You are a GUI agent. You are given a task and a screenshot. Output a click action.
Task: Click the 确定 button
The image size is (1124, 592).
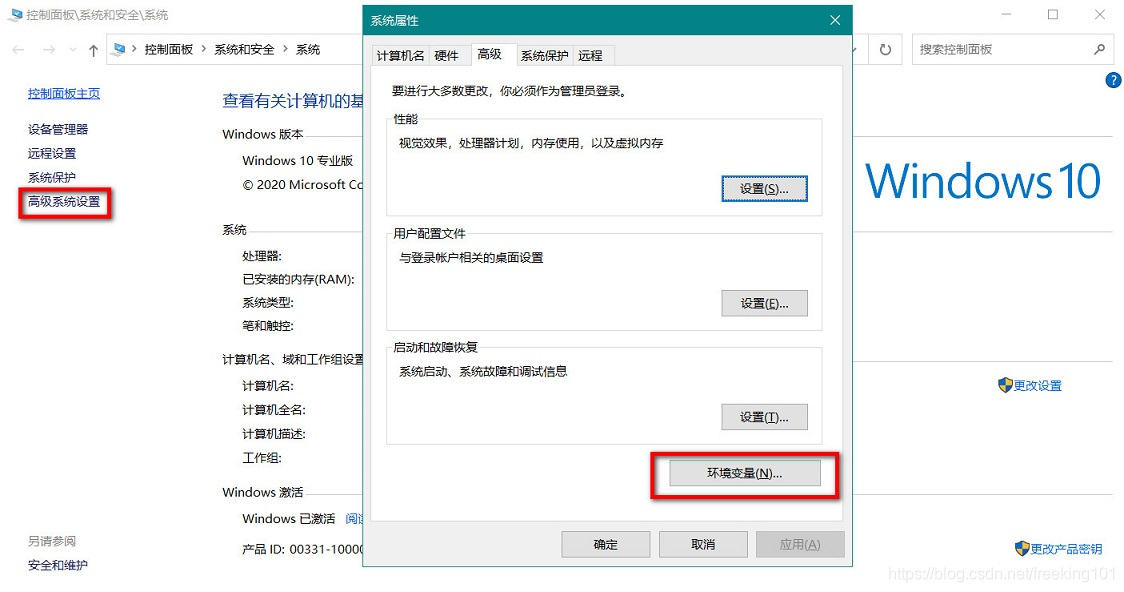(606, 544)
